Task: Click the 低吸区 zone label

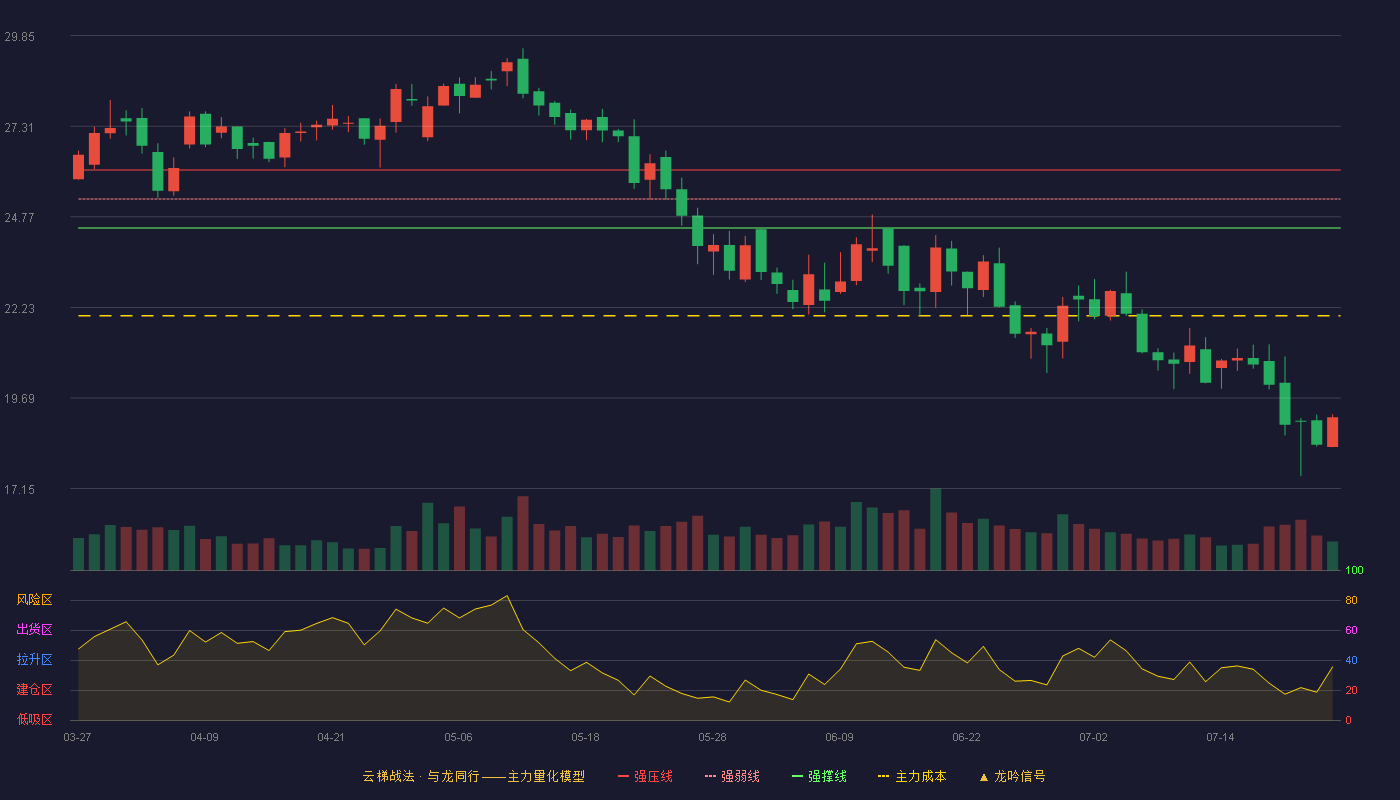Action: pyautogui.click(x=34, y=719)
